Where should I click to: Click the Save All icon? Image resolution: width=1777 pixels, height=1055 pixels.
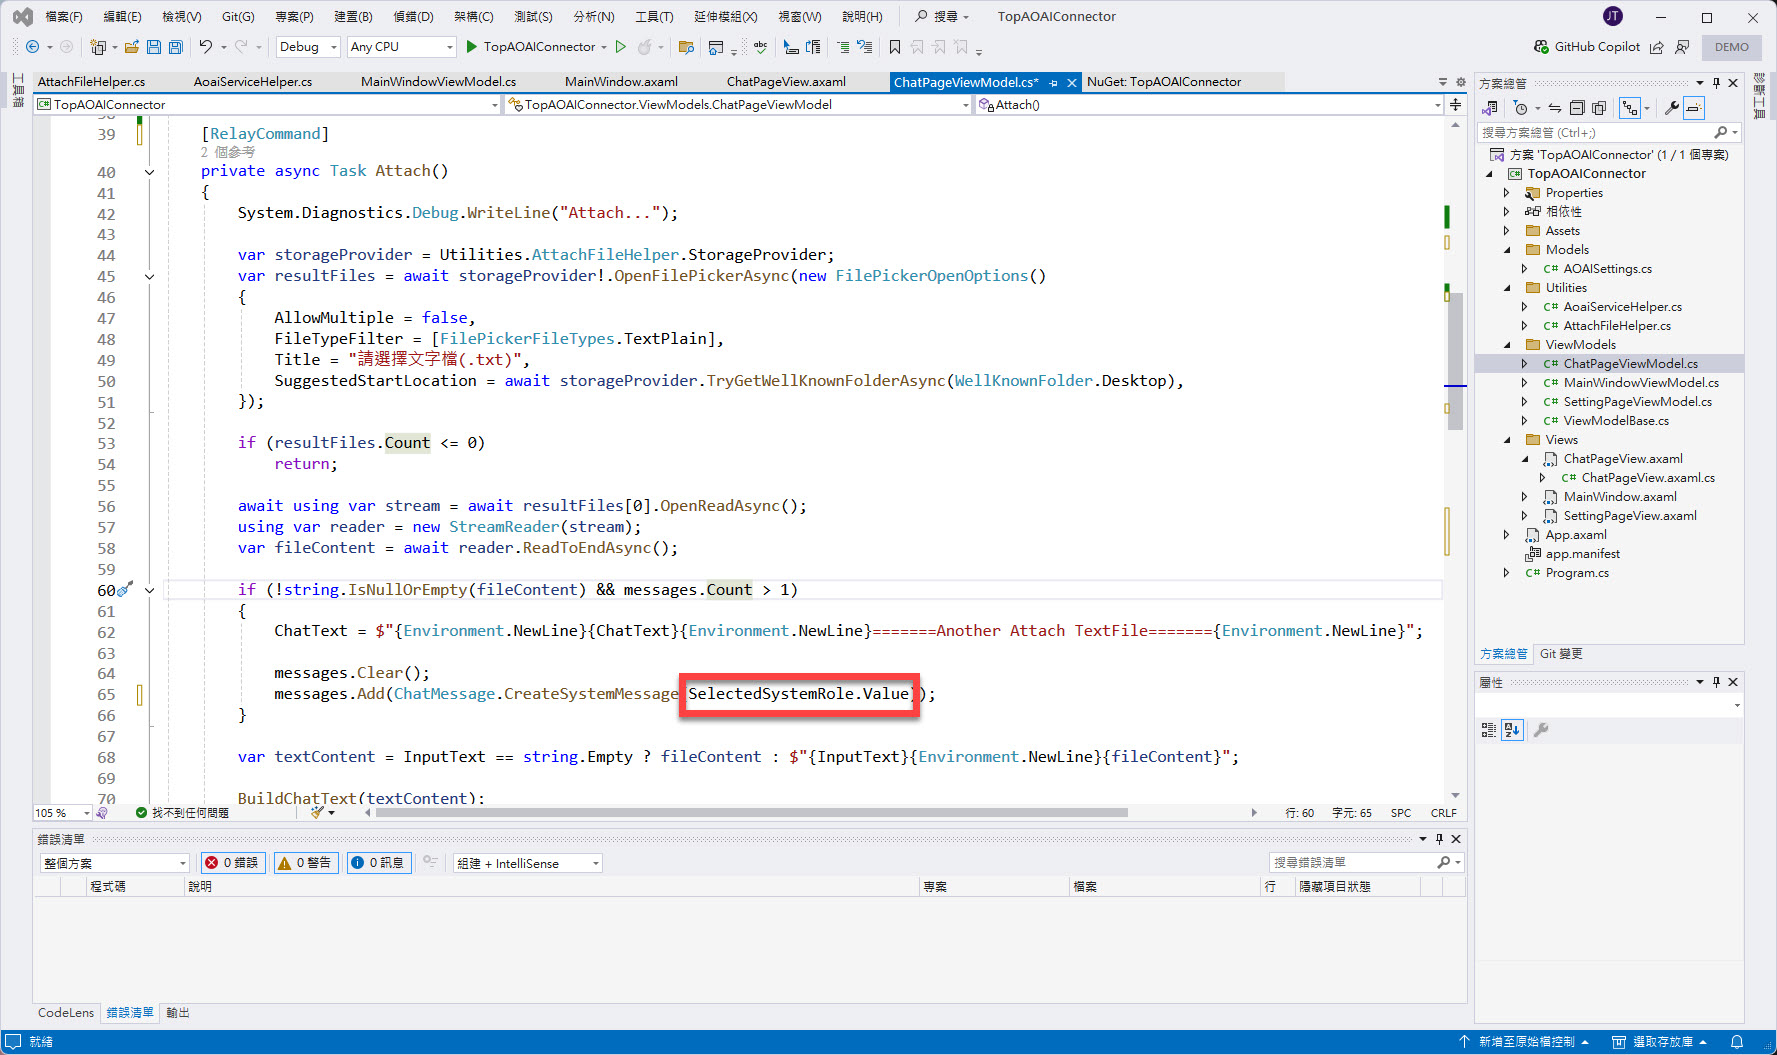(x=176, y=47)
